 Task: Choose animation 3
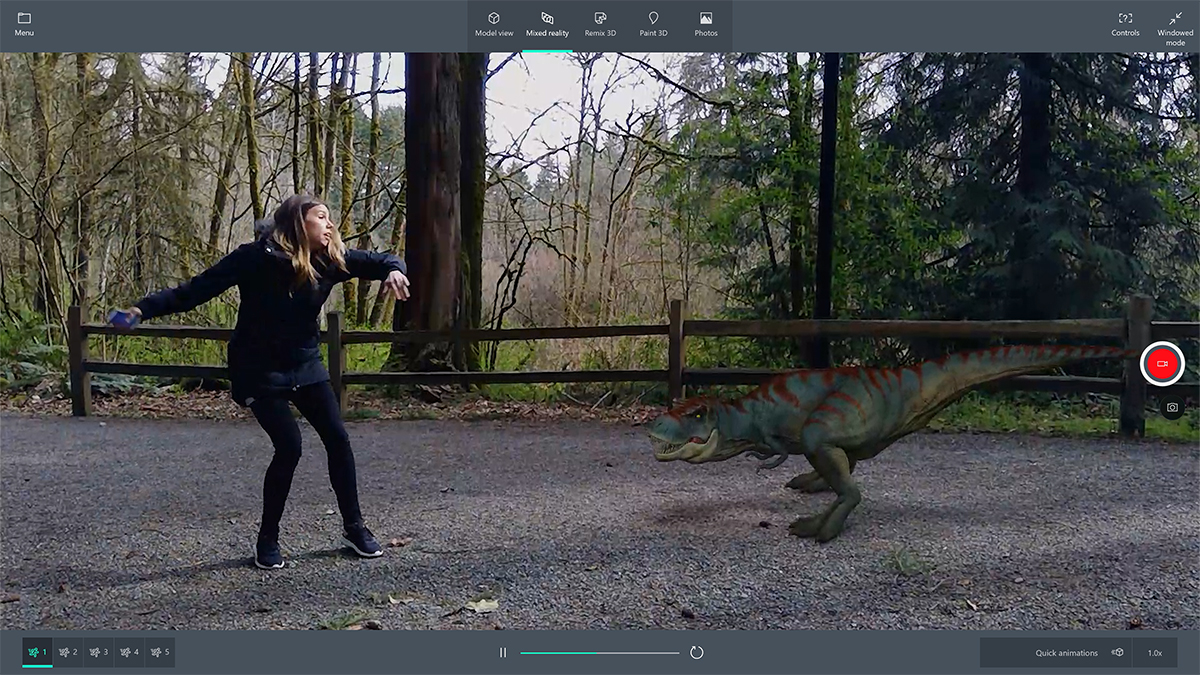pos(99,652)
